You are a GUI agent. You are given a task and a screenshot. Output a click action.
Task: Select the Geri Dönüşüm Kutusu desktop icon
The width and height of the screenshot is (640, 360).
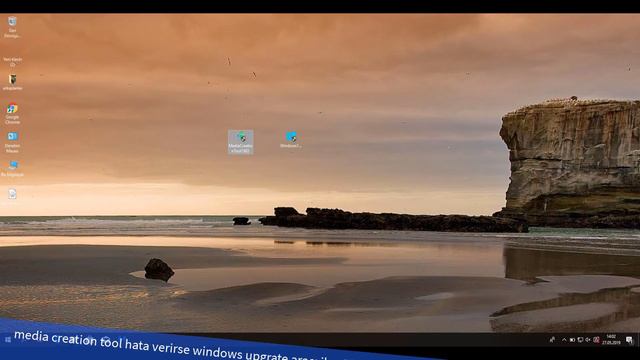12,27
